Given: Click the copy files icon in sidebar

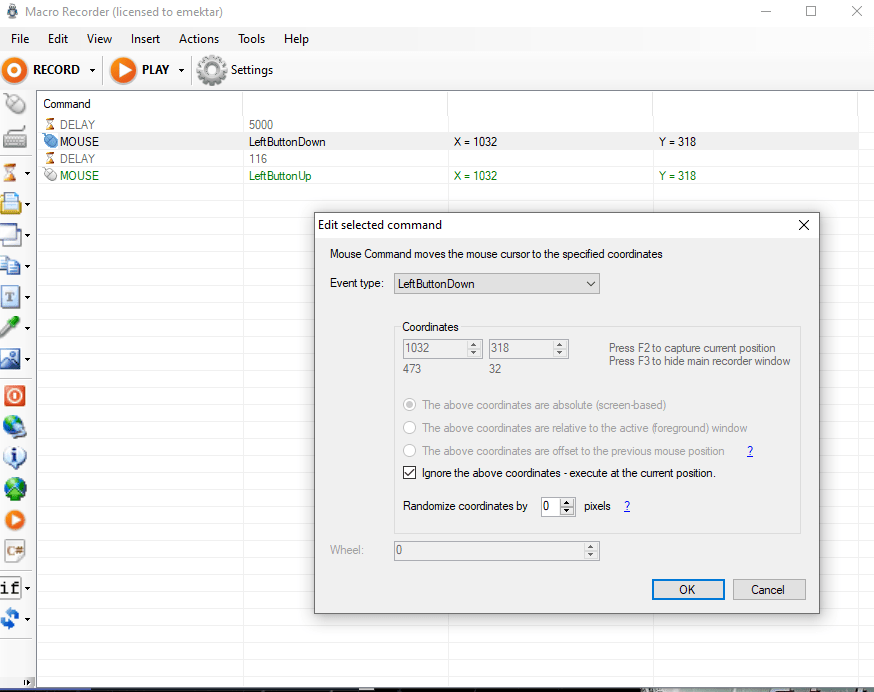Looking at the screenshot, I should [x=11, y=266].
